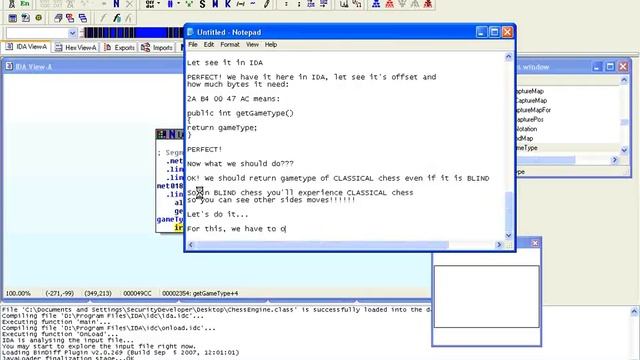Switch to the Hex View-A tab

76,47
